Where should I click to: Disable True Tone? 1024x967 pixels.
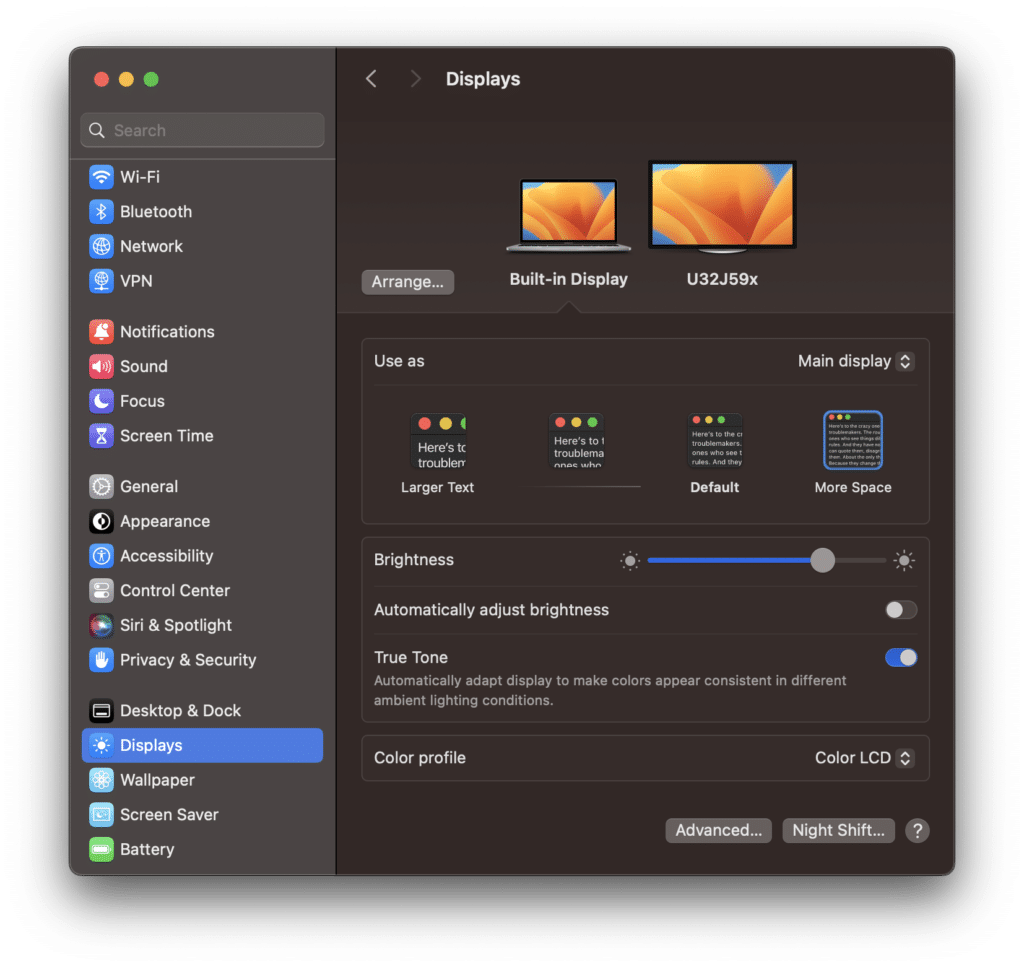pyautogui.click(x=899, y=657)
